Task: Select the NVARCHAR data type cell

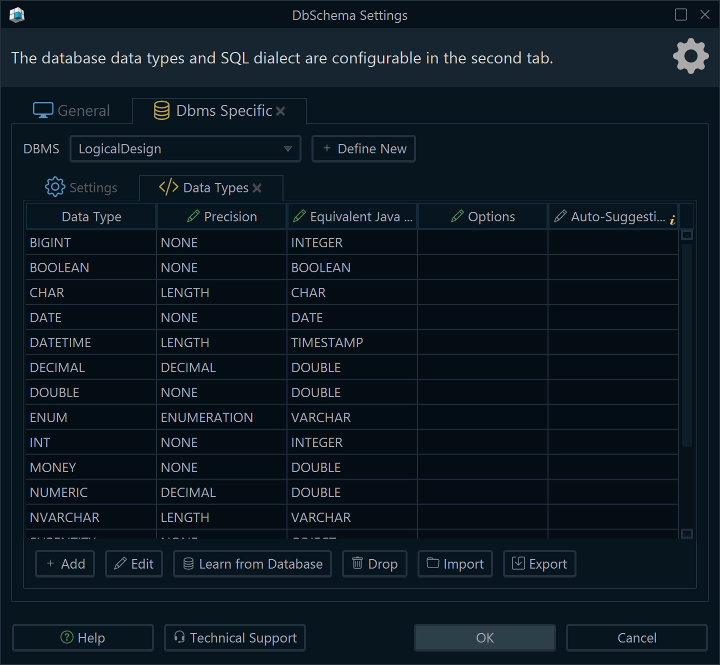Action: [91, 517]
